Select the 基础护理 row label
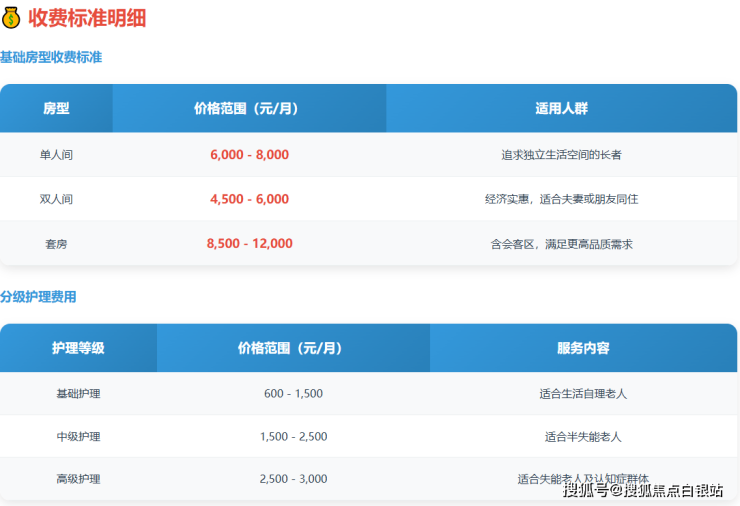 (78, 394)
